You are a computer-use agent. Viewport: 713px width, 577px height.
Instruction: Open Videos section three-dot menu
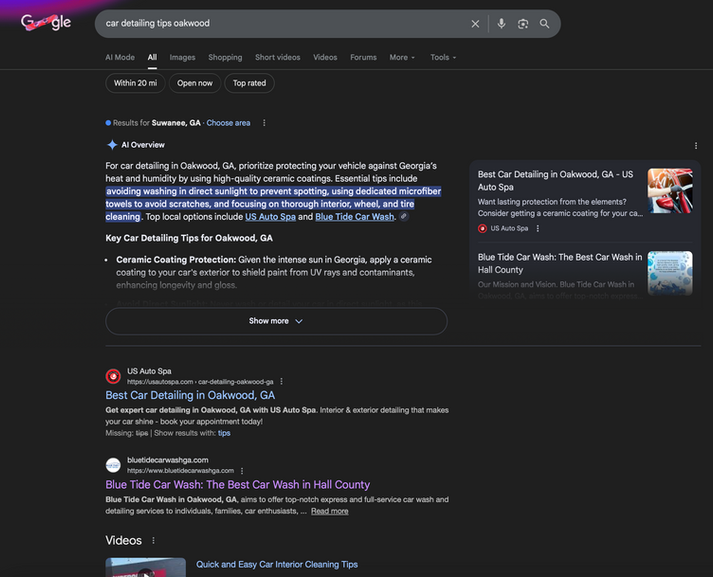[153, 540]
